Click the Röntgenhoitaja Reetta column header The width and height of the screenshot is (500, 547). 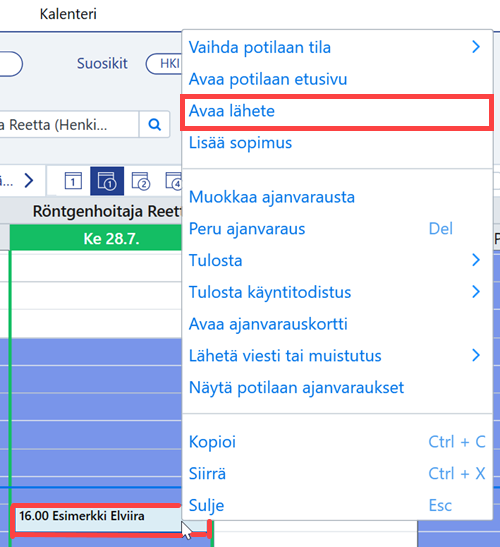tap(107, 211)
